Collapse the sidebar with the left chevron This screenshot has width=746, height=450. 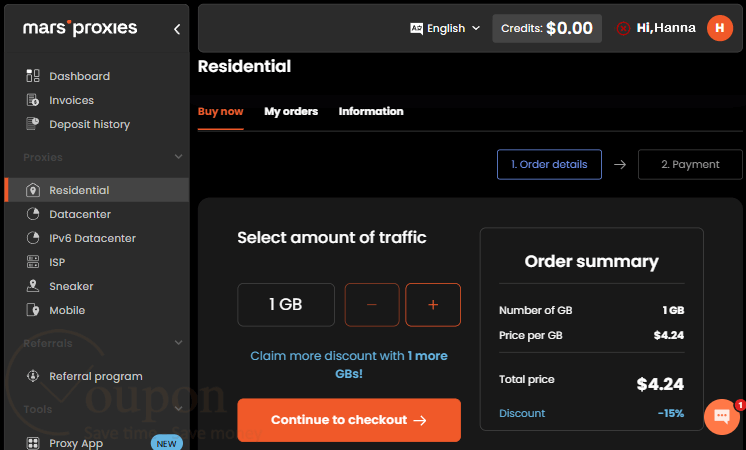click(x=177, y=29)
